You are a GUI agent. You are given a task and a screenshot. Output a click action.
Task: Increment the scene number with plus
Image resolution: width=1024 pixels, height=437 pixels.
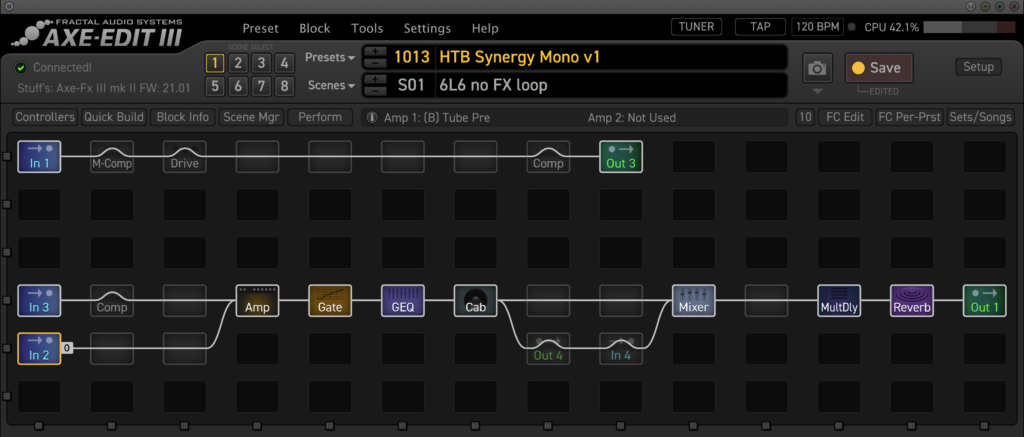coord(375,80)
